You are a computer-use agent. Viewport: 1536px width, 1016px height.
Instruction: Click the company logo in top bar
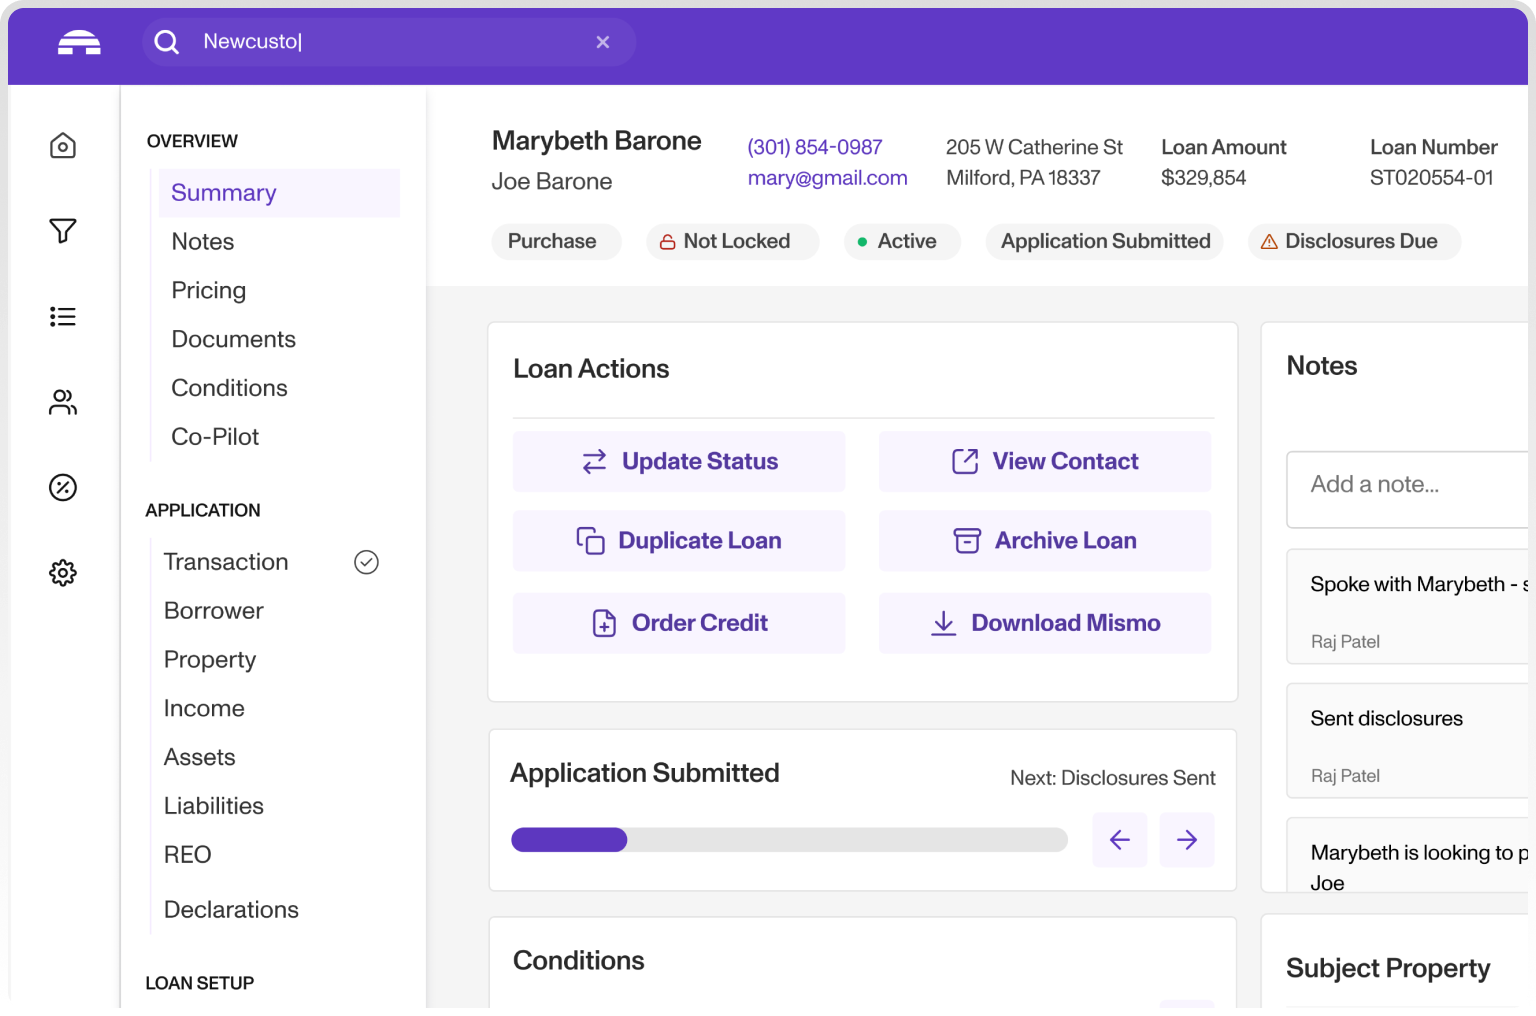tap(79, 42)
